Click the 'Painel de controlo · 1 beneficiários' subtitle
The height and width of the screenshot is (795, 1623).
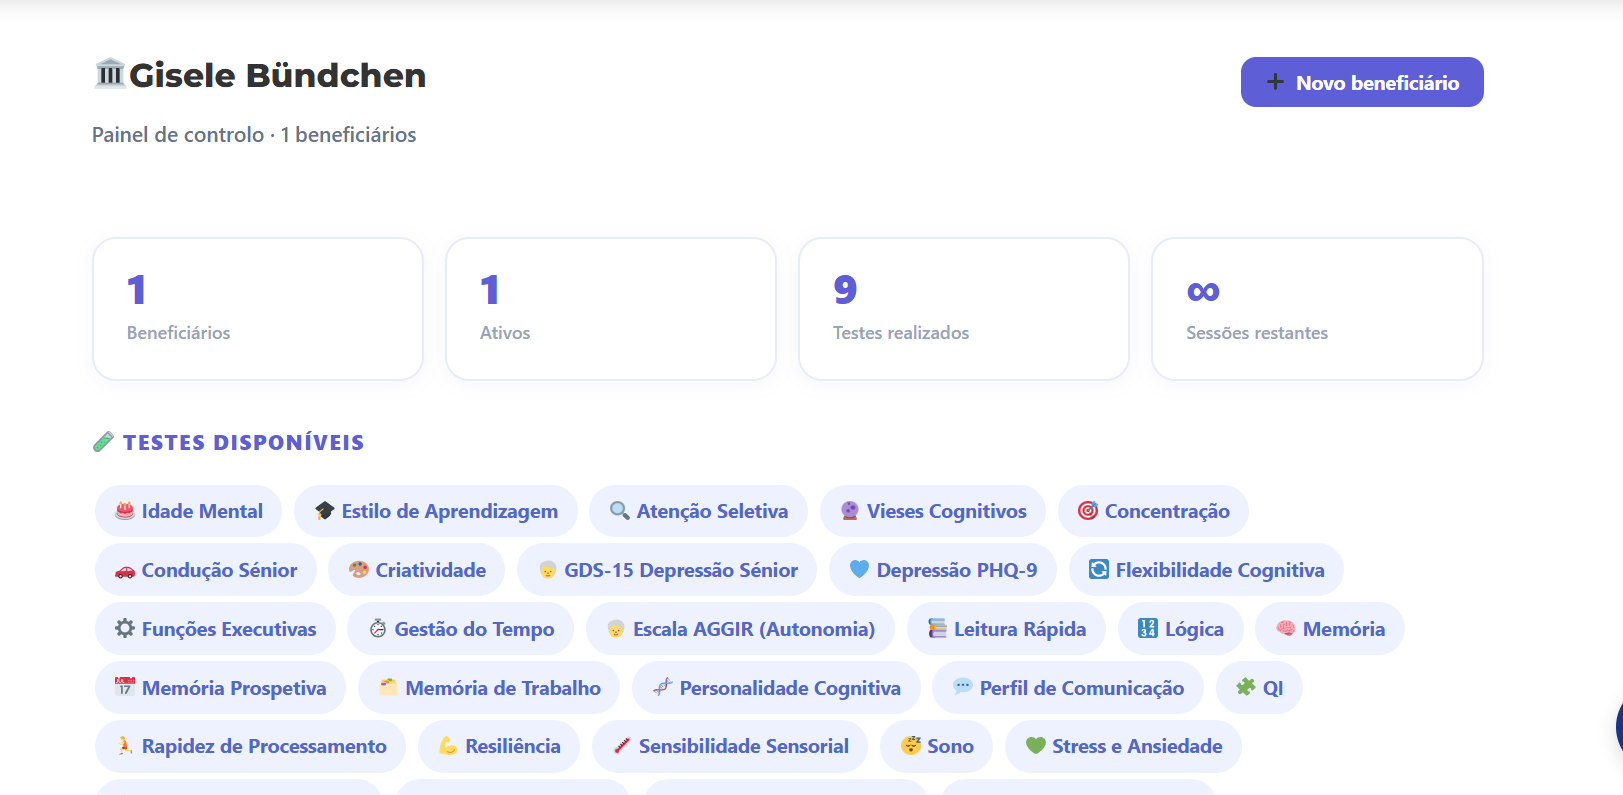tap(254, 135)
